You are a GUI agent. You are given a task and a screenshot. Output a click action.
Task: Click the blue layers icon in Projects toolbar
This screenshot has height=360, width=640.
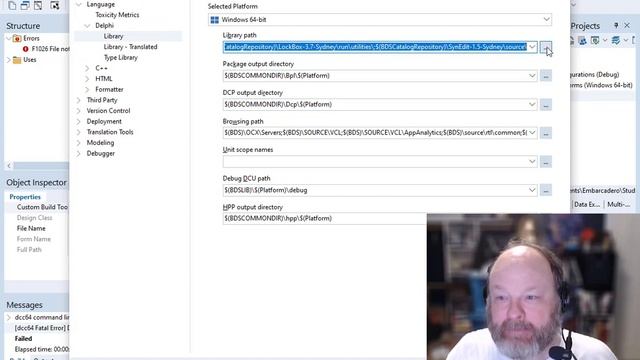(616, 40)
